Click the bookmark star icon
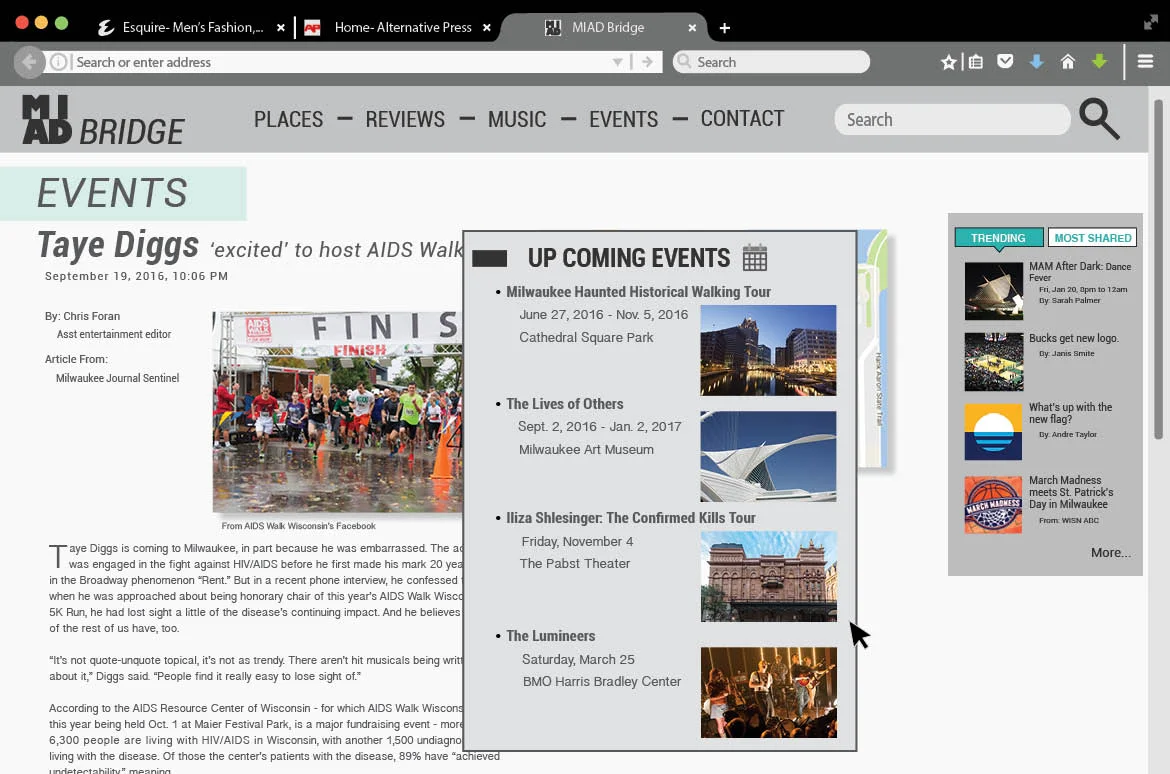This screenshot has width=1170, height=774. [948, 62]
